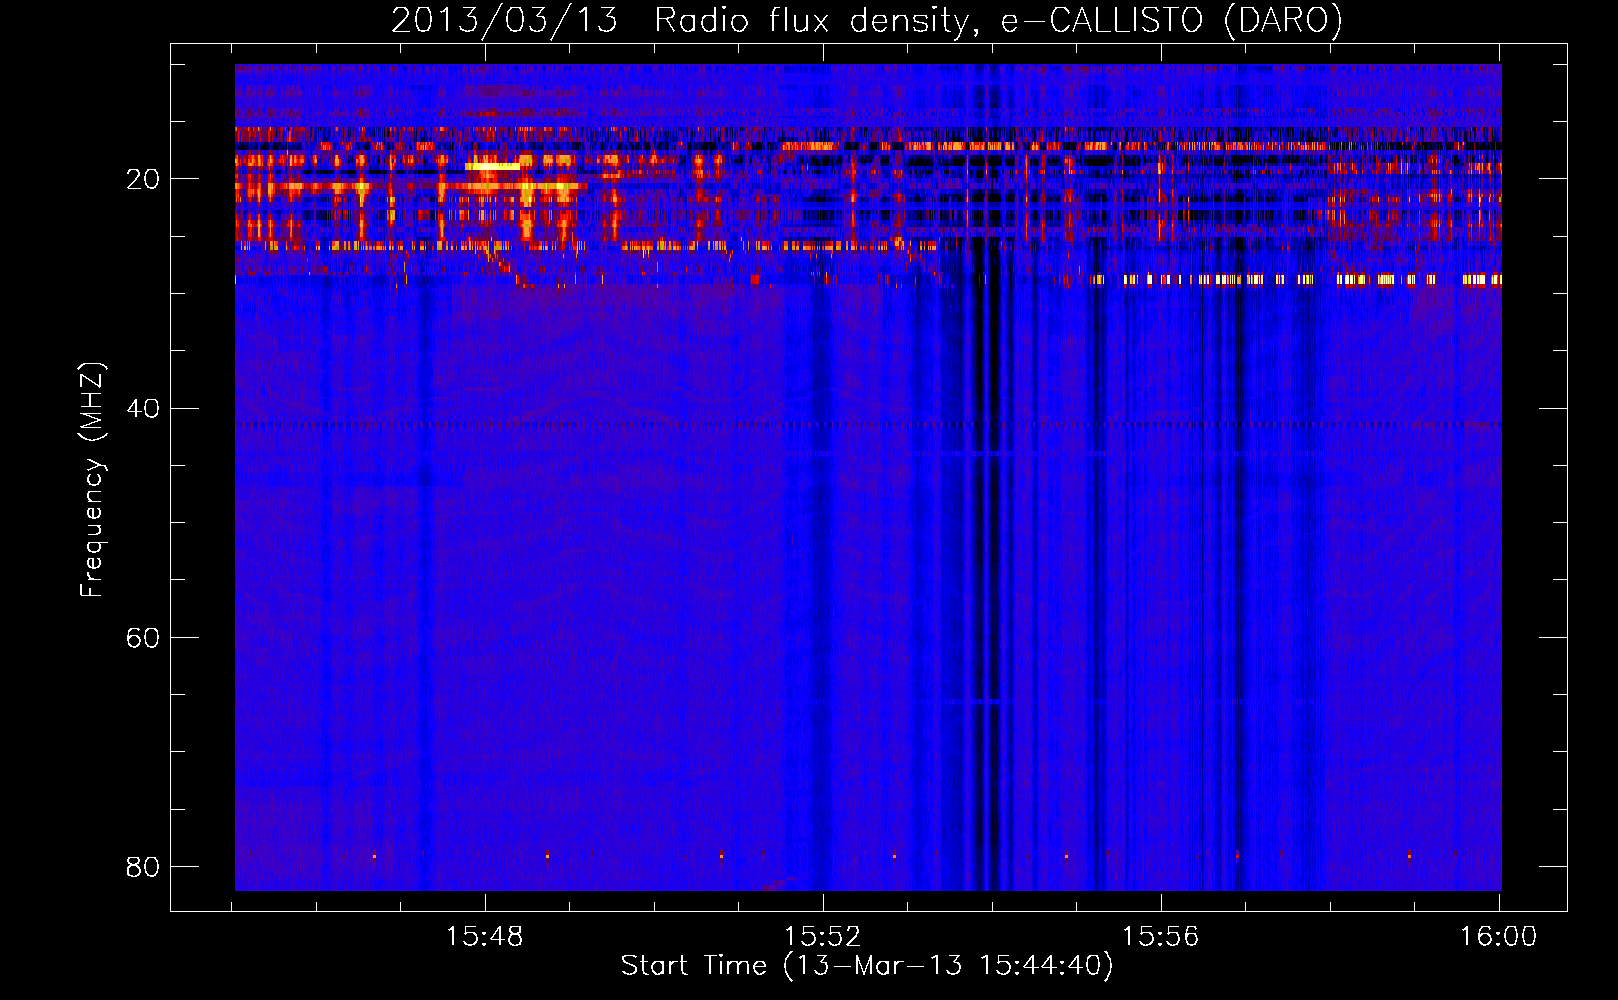
Task: Click the 'Frequency (MHZ)' y-axis label
Action: point(91,480)
